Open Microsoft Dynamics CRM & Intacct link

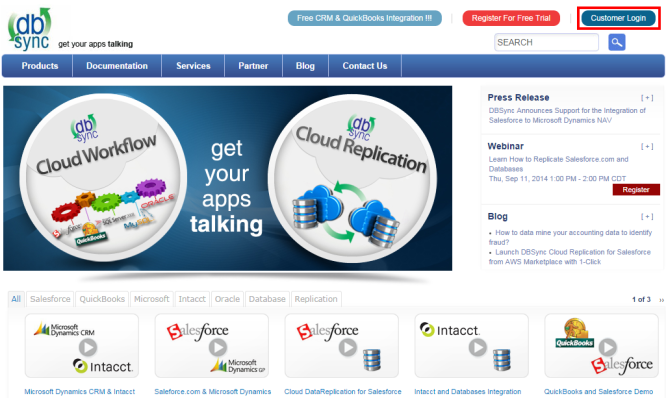coord(80,392)
